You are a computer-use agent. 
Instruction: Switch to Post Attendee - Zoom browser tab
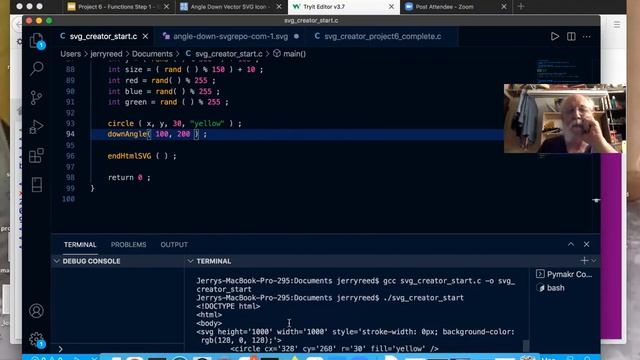[x=455, y=7]
